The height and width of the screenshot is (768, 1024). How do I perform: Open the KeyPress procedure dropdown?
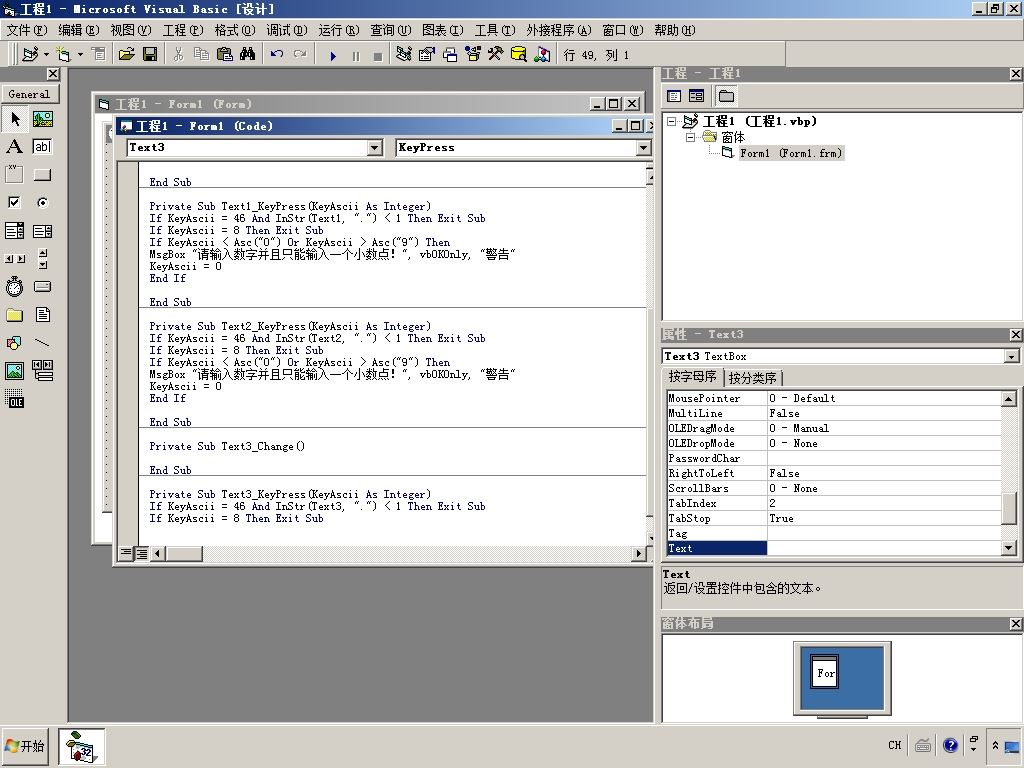tap(643, 148)
